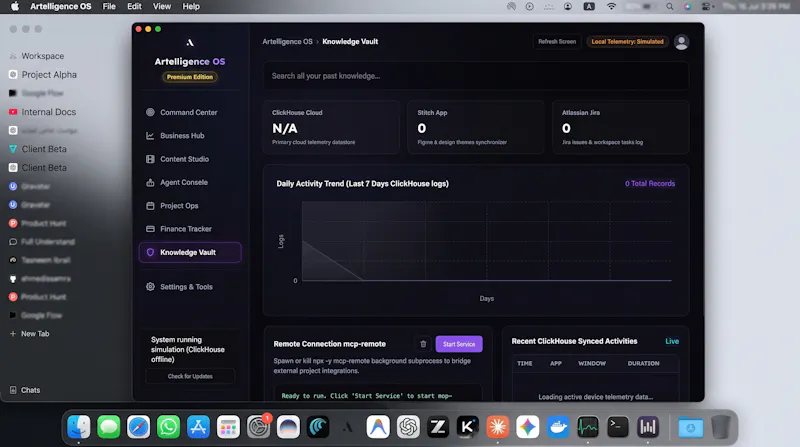The width and height of the screenshot is (800, 447).
Task: Select the Knowledge Vault item
Action: point(190,252)
